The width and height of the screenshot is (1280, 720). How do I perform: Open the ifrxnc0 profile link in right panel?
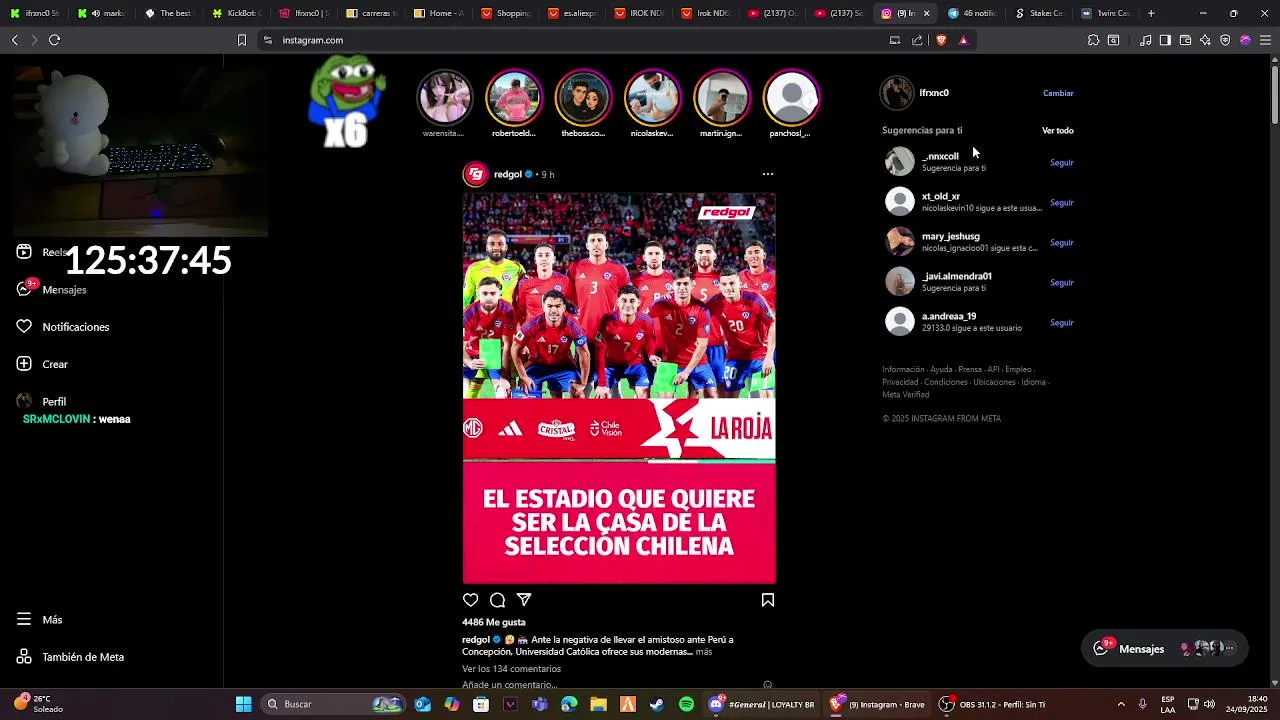[x=934, y=92]
